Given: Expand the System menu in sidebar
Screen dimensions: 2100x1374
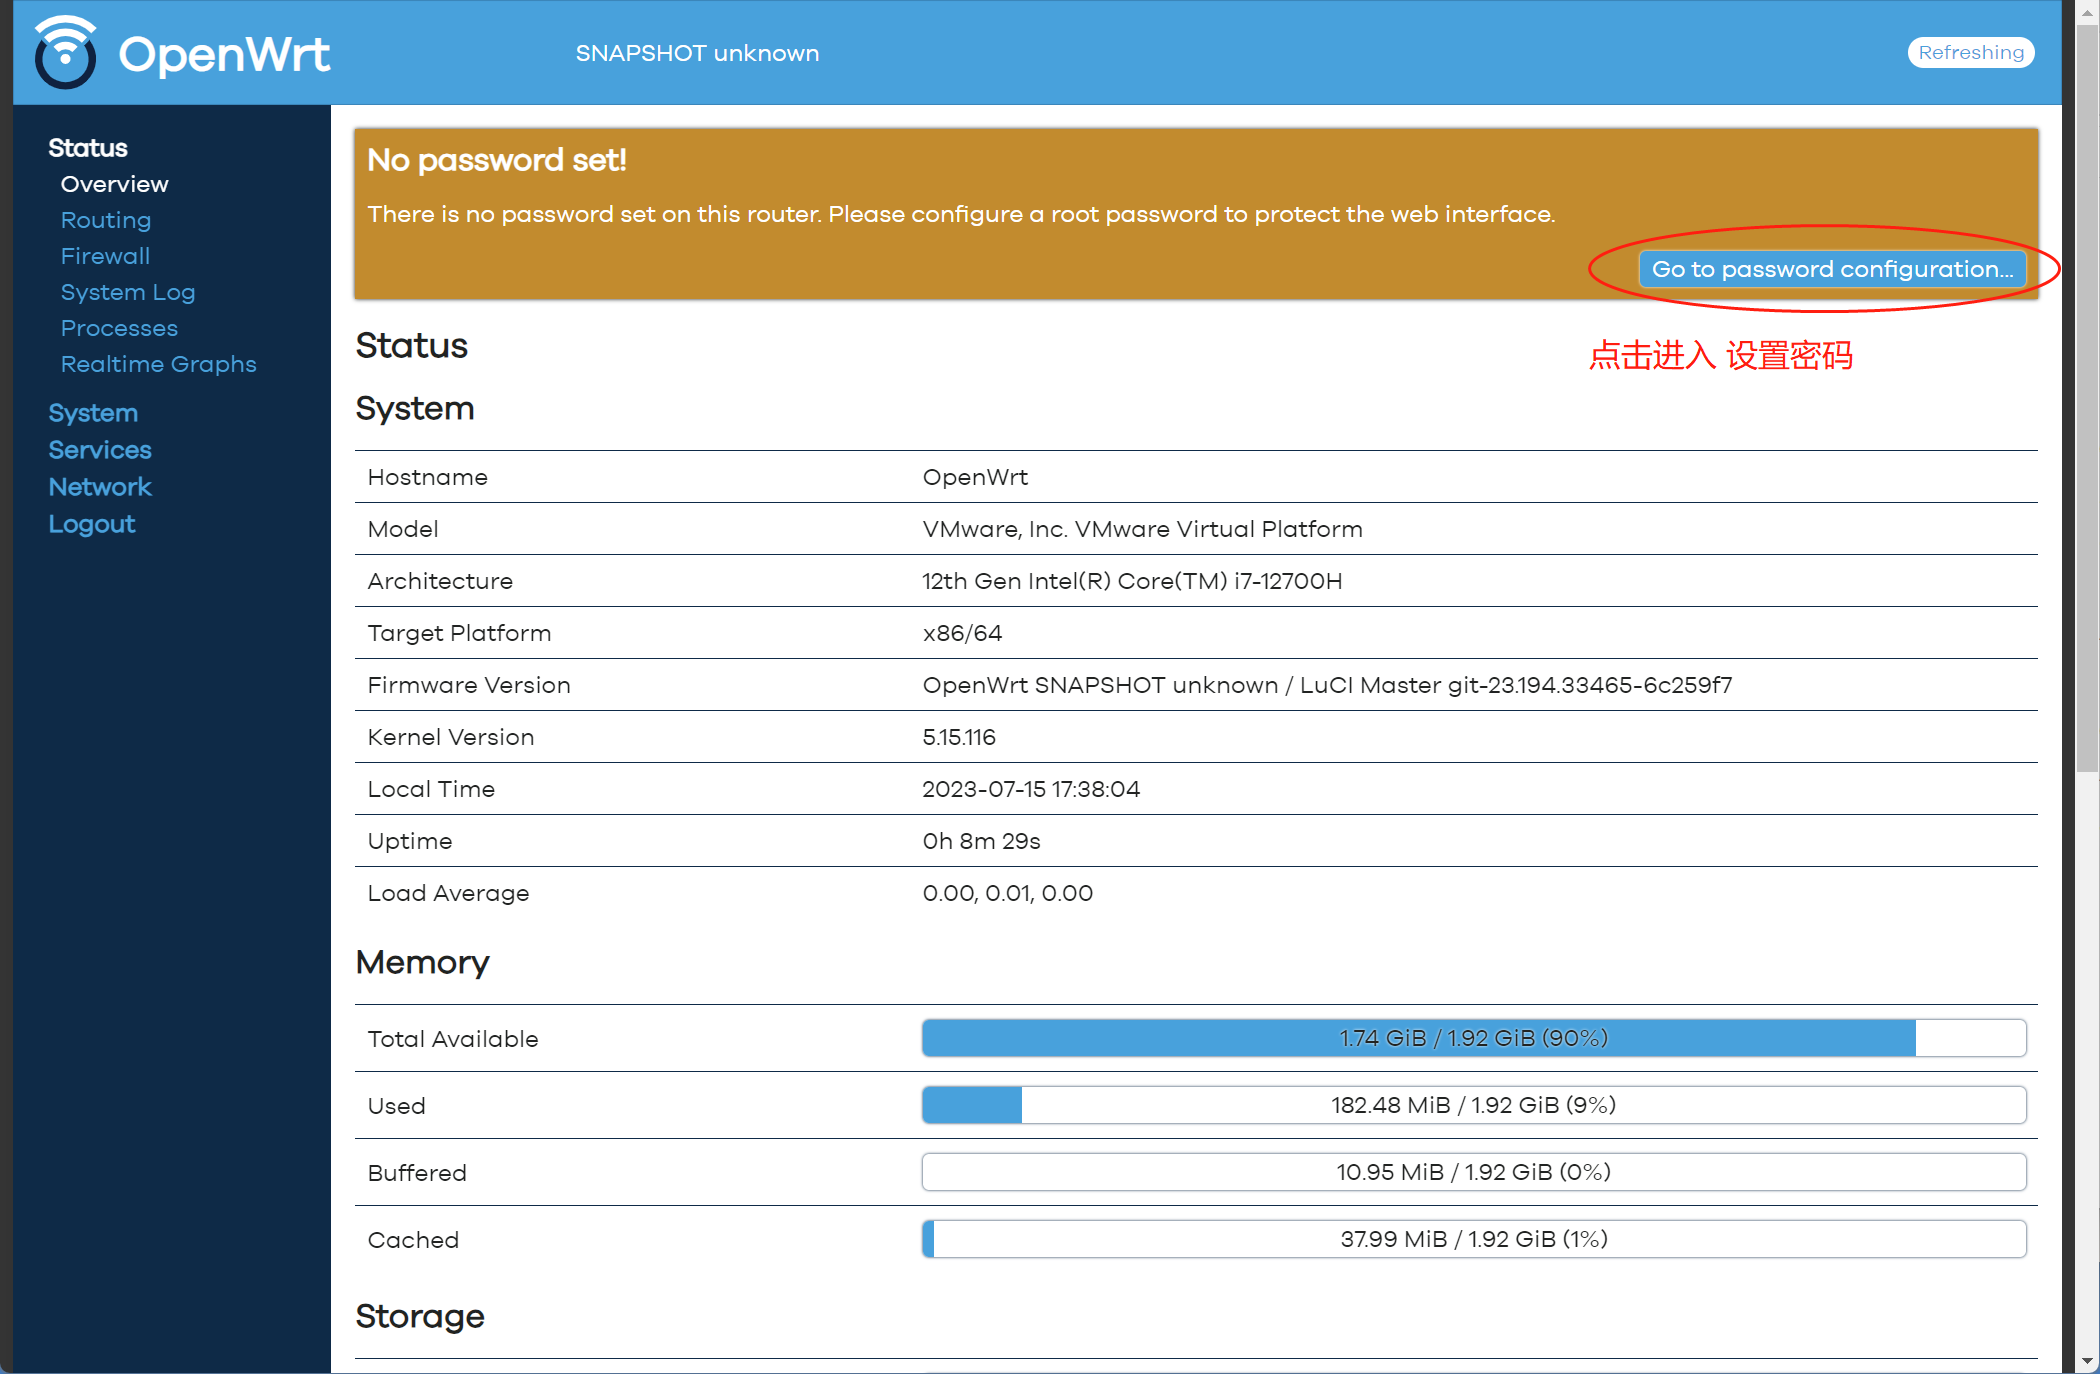Looking at the screenshot, I should [x=93, y=413].
